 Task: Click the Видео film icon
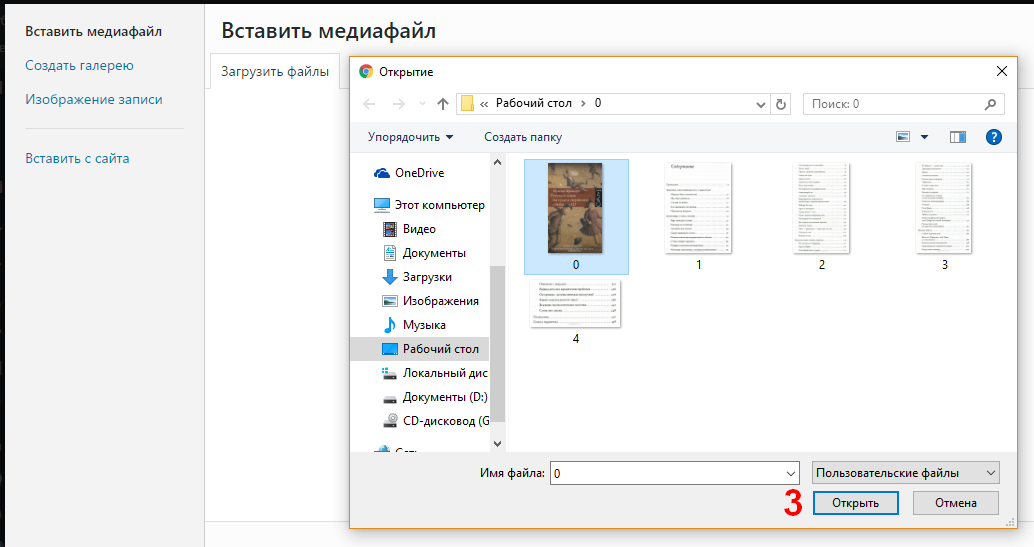390,229
